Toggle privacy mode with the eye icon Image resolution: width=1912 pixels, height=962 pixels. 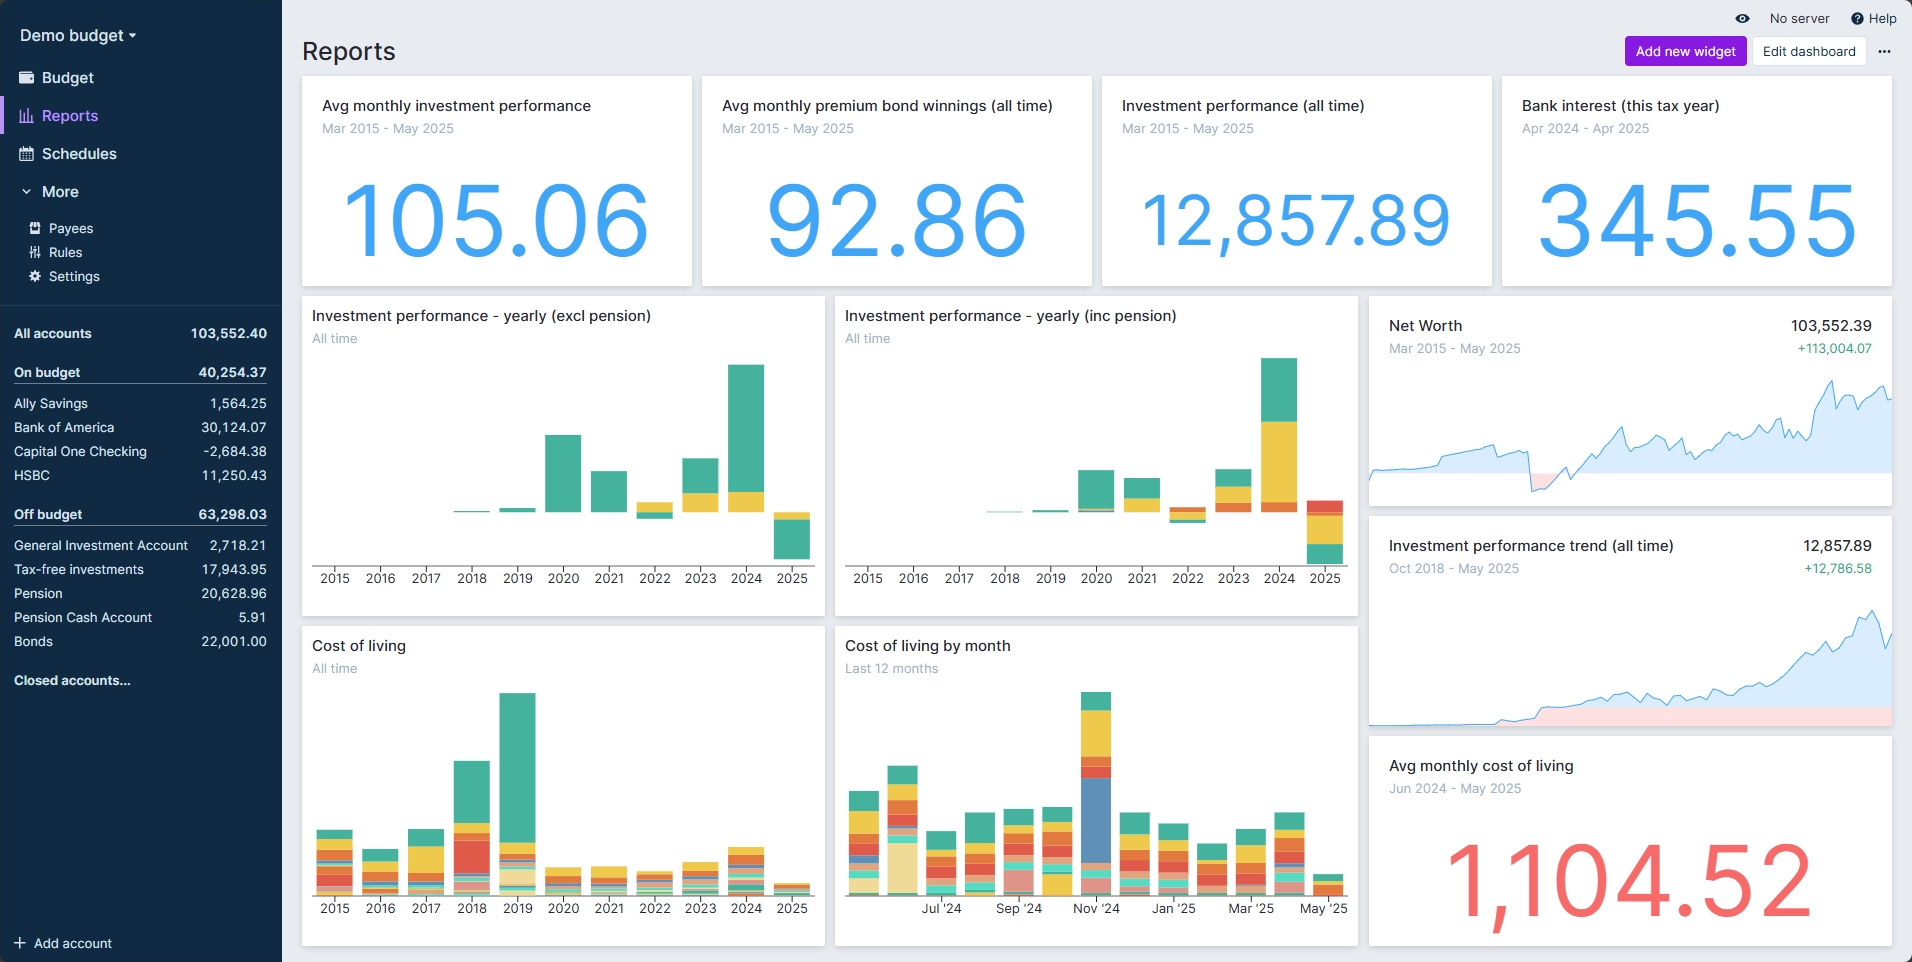pos(1742,19)
